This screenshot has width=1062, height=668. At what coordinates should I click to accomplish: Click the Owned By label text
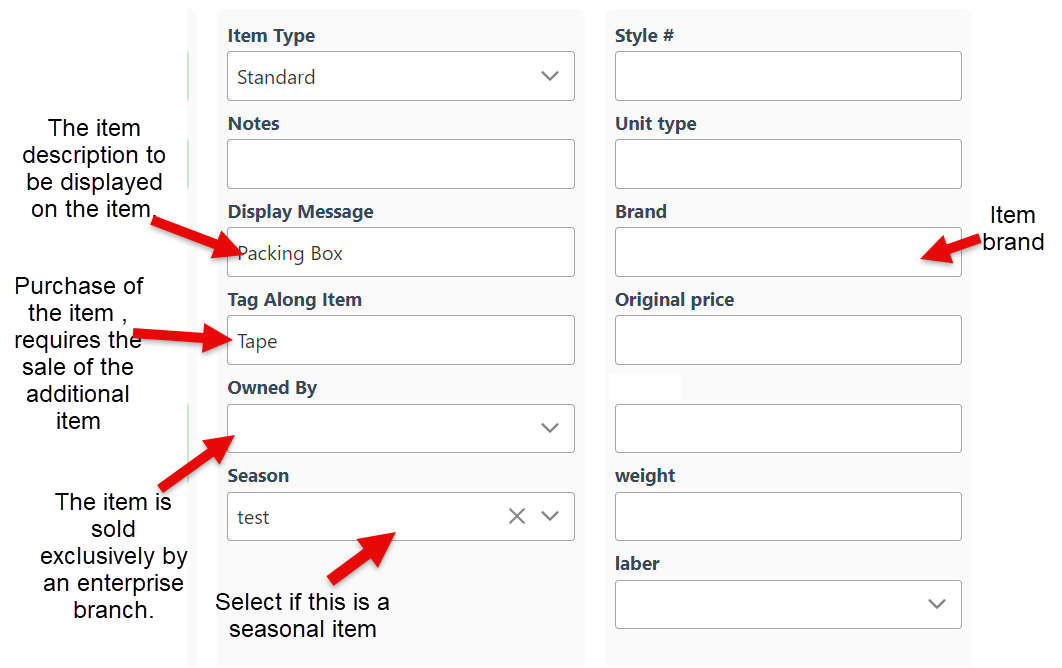(x=272, y=388)
